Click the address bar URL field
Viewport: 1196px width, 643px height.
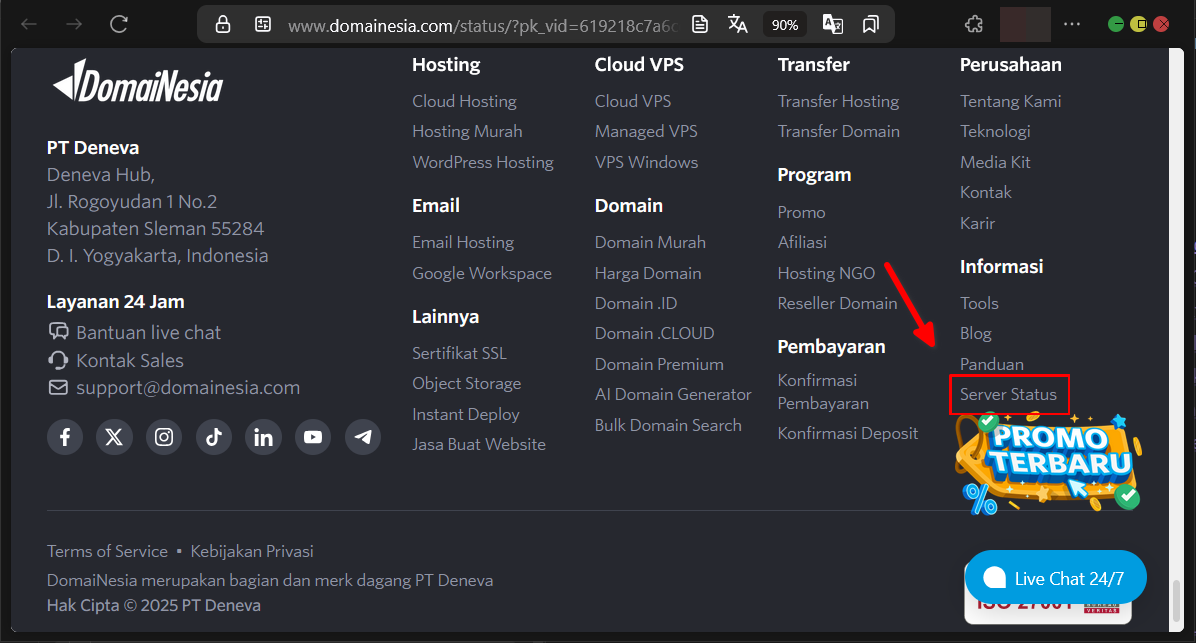tap(482, 26)
